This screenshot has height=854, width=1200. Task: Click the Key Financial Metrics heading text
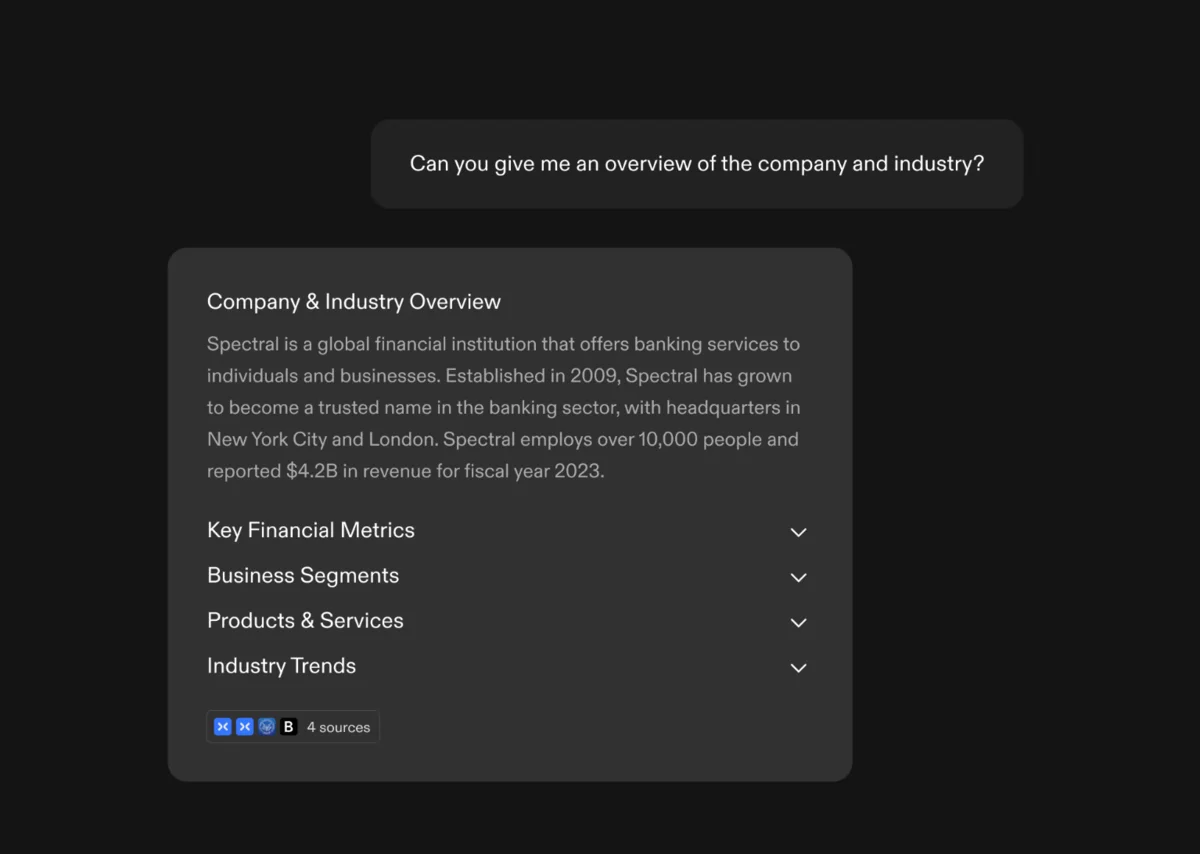pyautogui.click(x=311, y=531)
